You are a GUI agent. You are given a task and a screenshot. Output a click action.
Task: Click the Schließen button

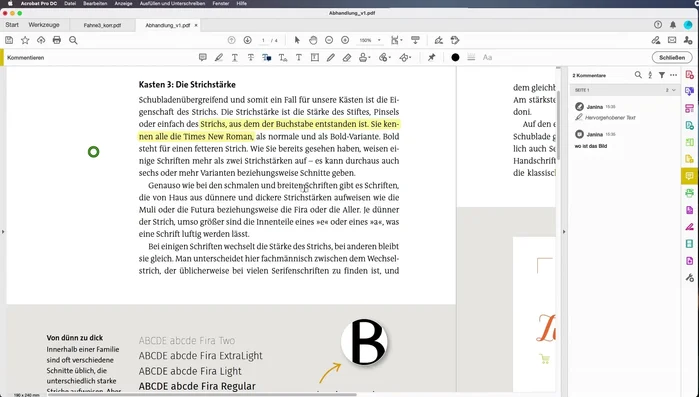point(672,57)
